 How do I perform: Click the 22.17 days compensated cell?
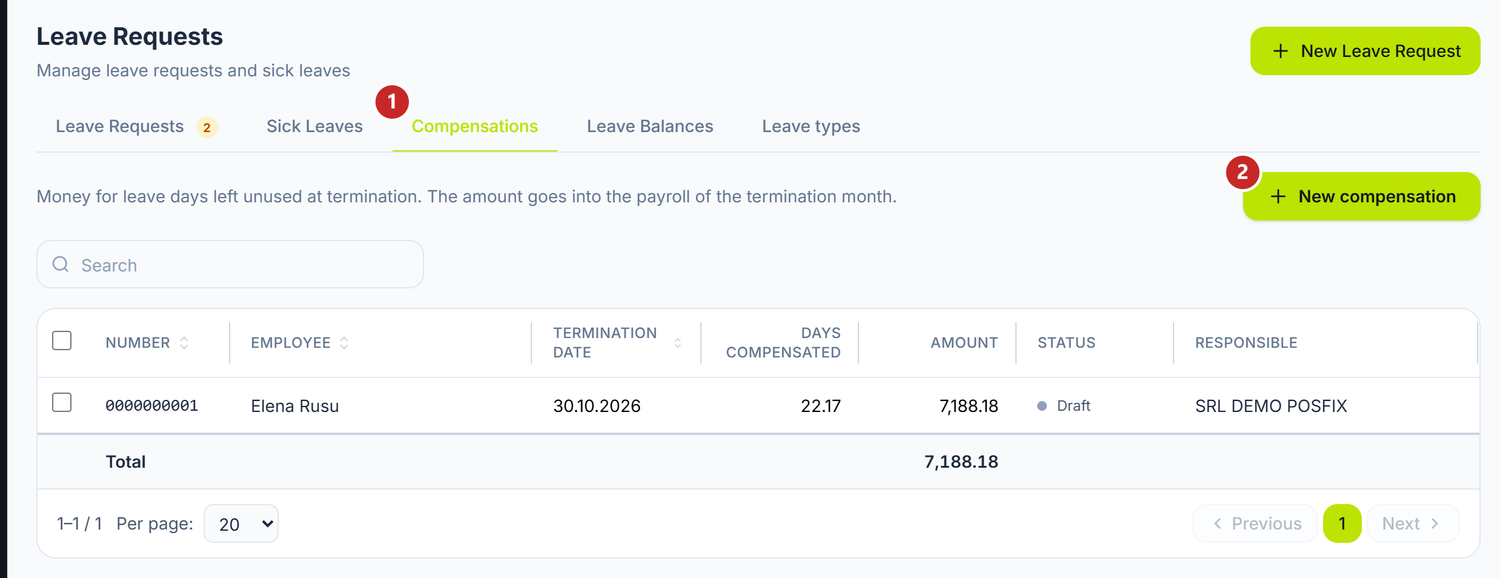pos(821,406)
